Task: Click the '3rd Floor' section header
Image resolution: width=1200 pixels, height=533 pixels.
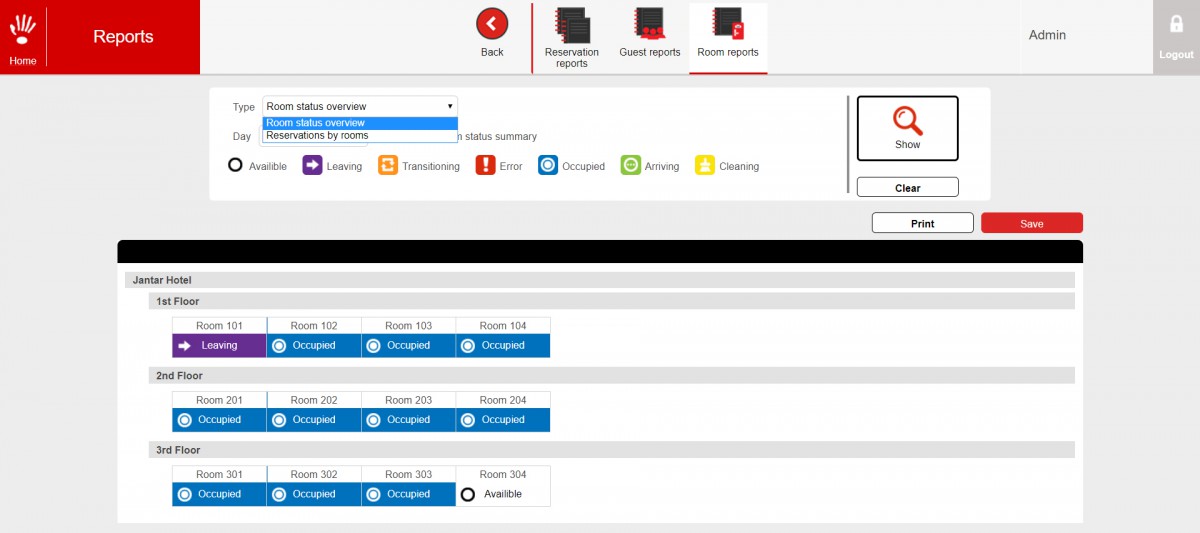Action: [x=611, y=450]
